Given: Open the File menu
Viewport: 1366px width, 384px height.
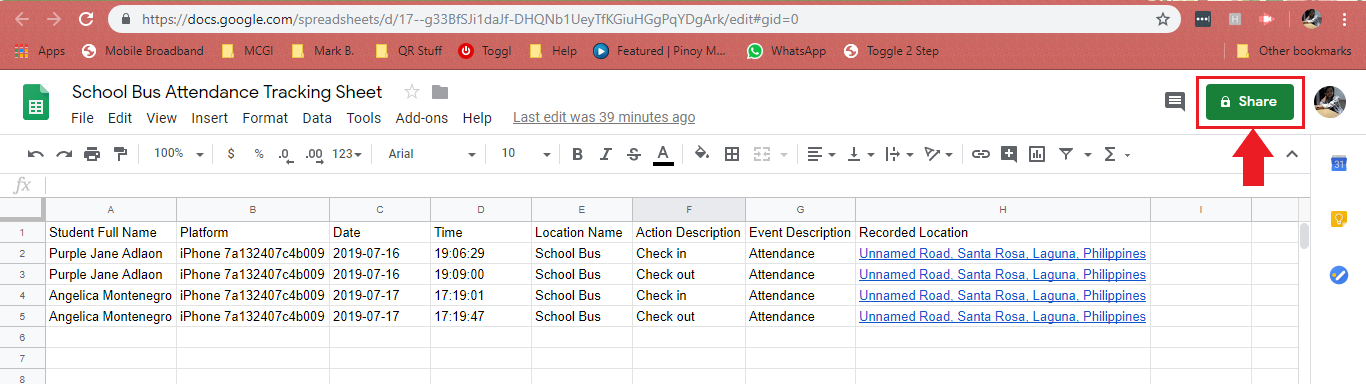Looking at the screenshot, I should pos(82,118).
